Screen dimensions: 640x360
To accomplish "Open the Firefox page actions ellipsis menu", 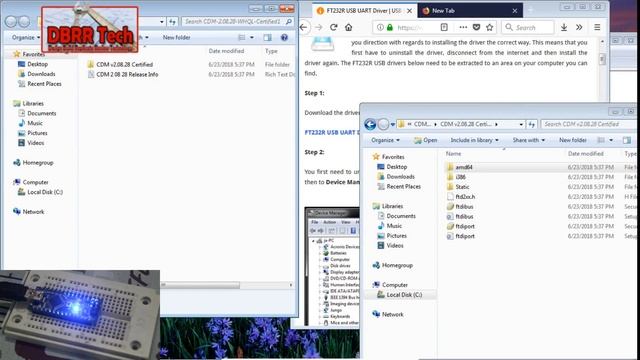I will pos(463,27).
